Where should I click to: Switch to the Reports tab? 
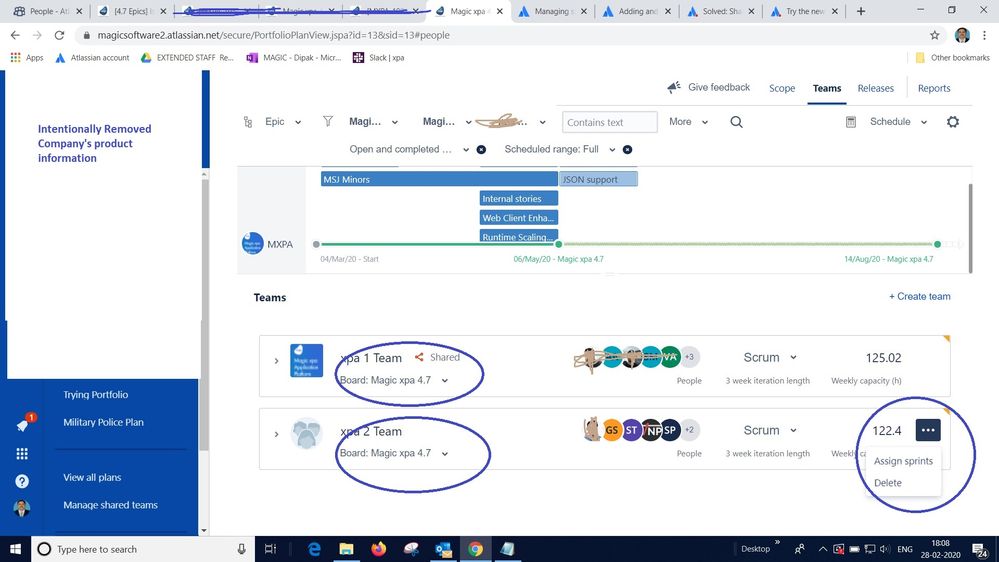click(934, 88)
